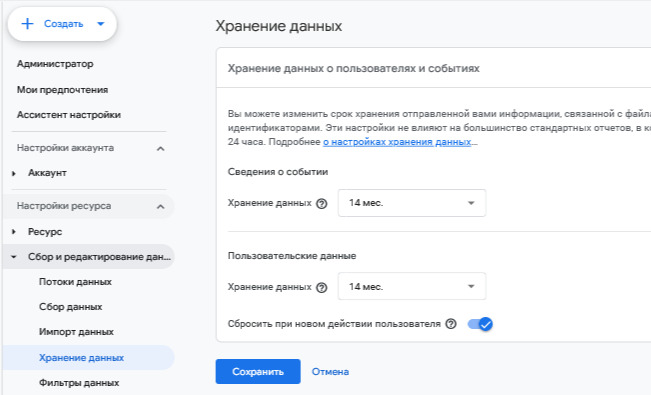
Task: Select Импорт данных in sidebar
Action: tap(76, 332)
